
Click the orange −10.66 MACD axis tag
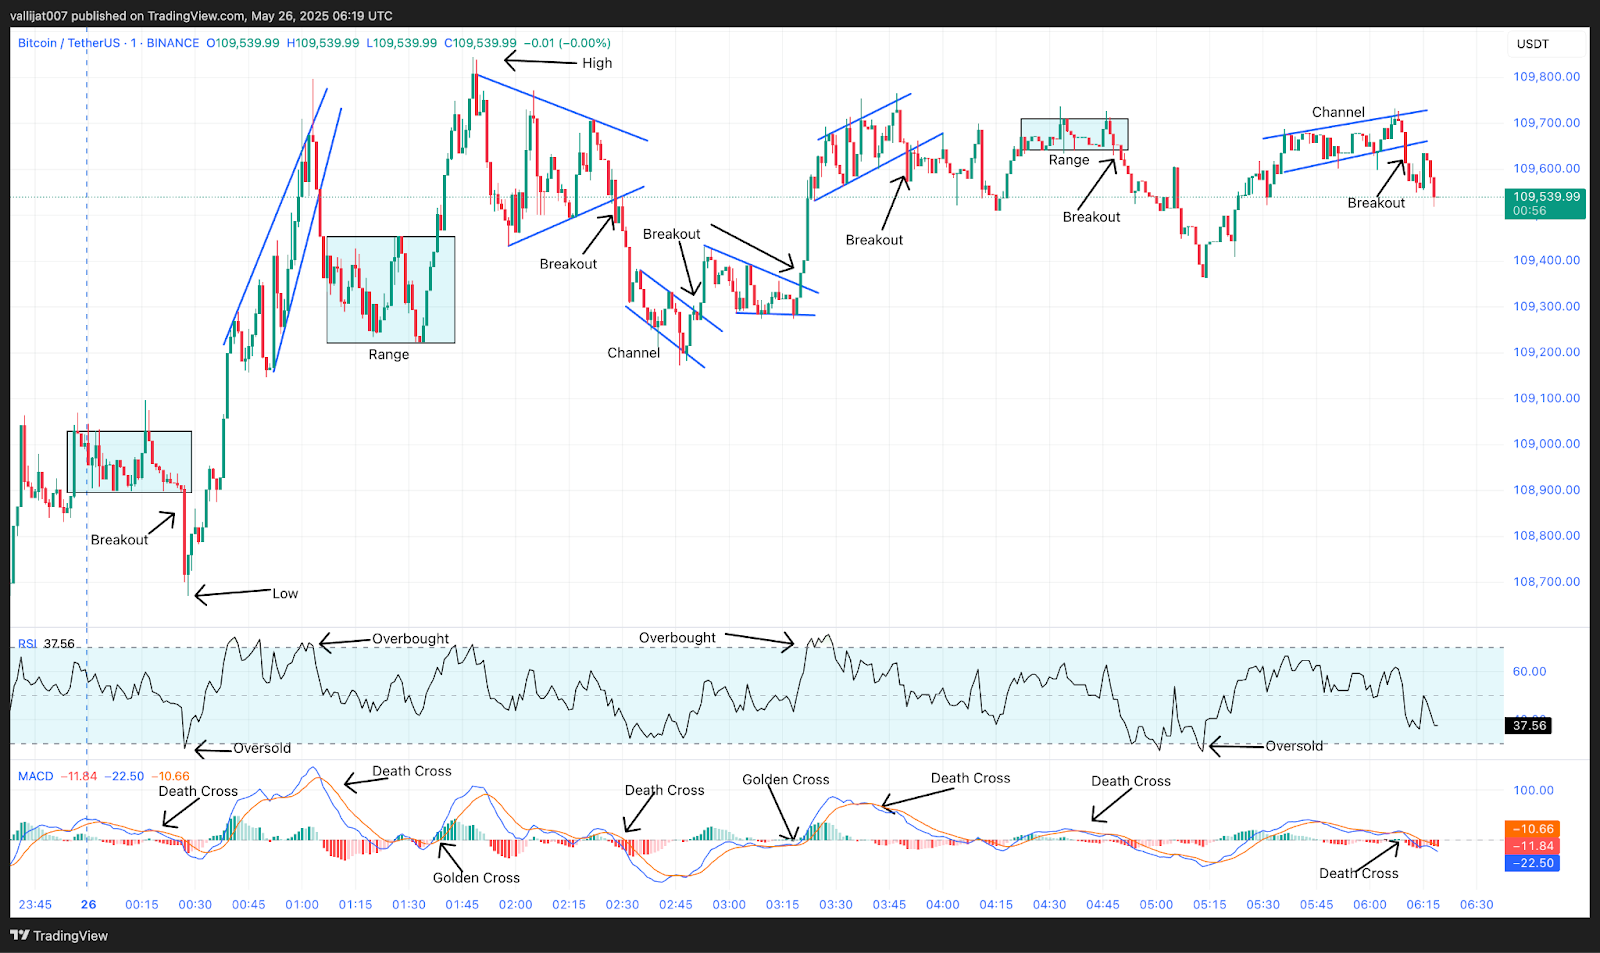[1531, 829]
